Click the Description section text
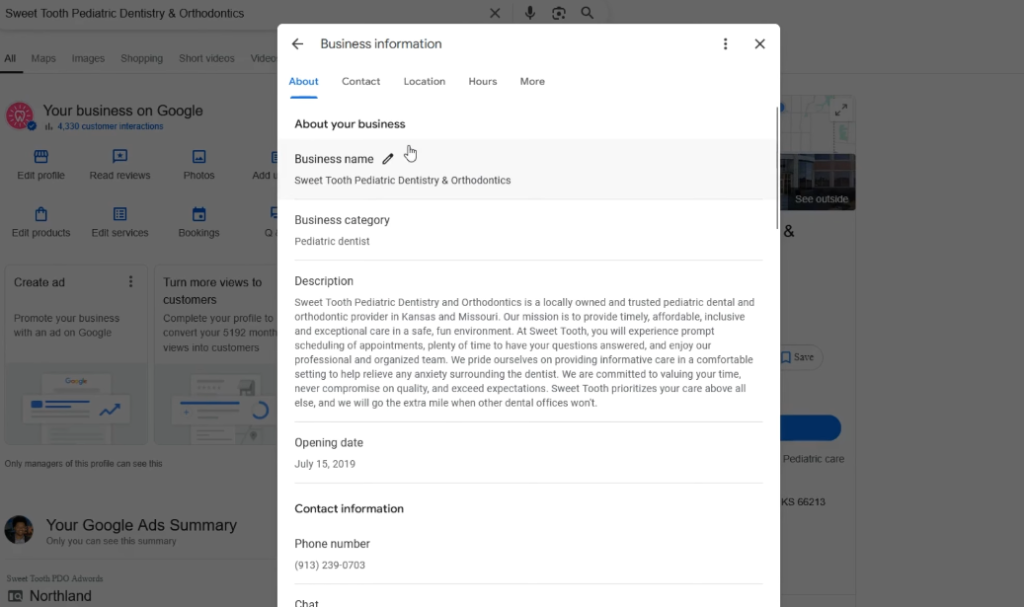Image resolution: width=1024 pixels, height=607 pixels. click(x=524, y=352)
